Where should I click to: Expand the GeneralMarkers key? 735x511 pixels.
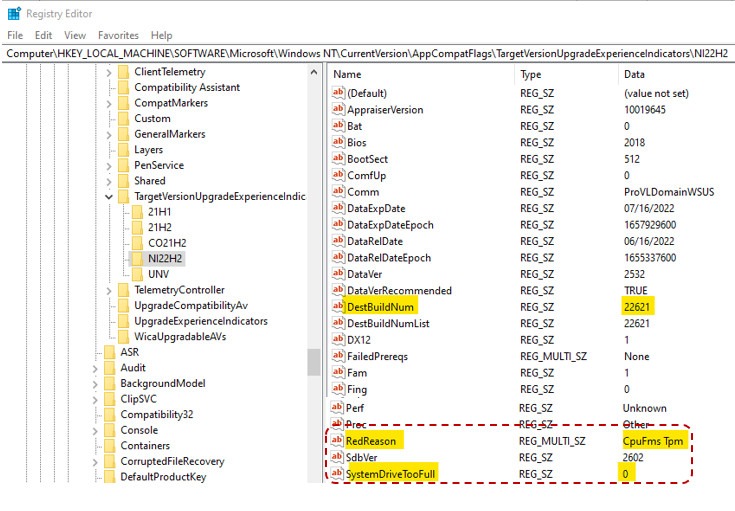109,135
